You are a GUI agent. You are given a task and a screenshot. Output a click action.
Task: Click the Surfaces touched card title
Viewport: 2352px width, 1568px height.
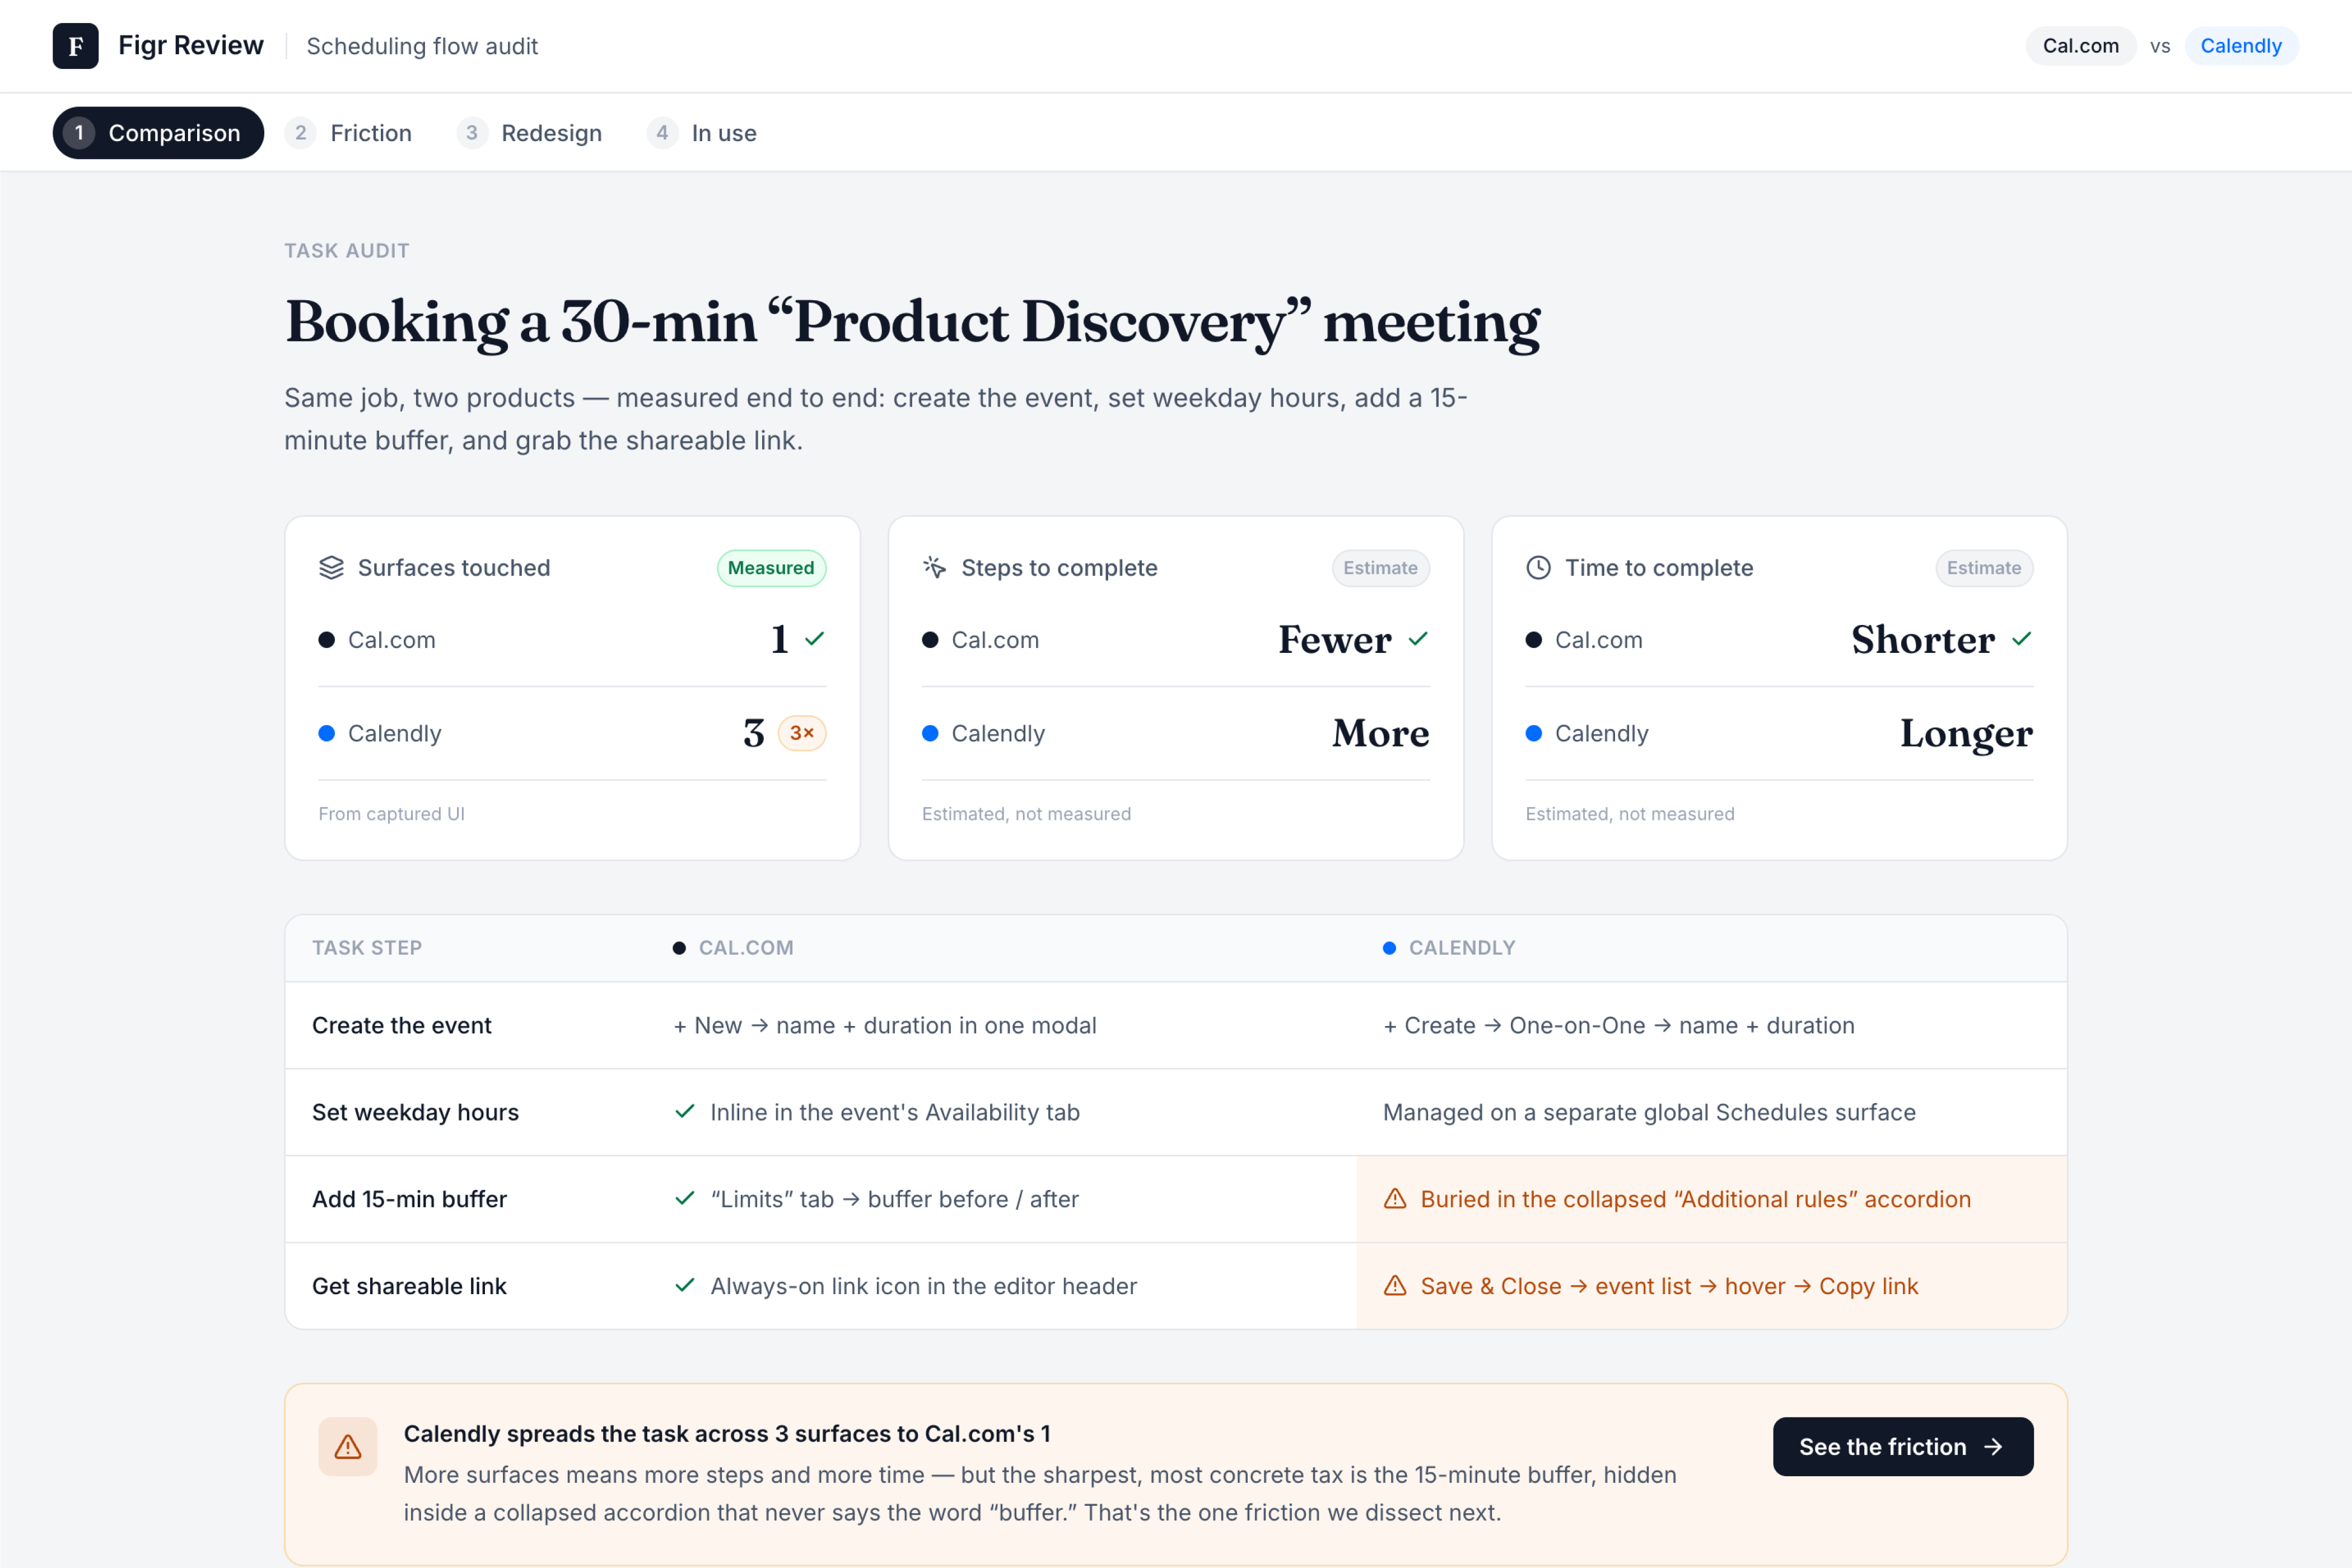point(454,568)
